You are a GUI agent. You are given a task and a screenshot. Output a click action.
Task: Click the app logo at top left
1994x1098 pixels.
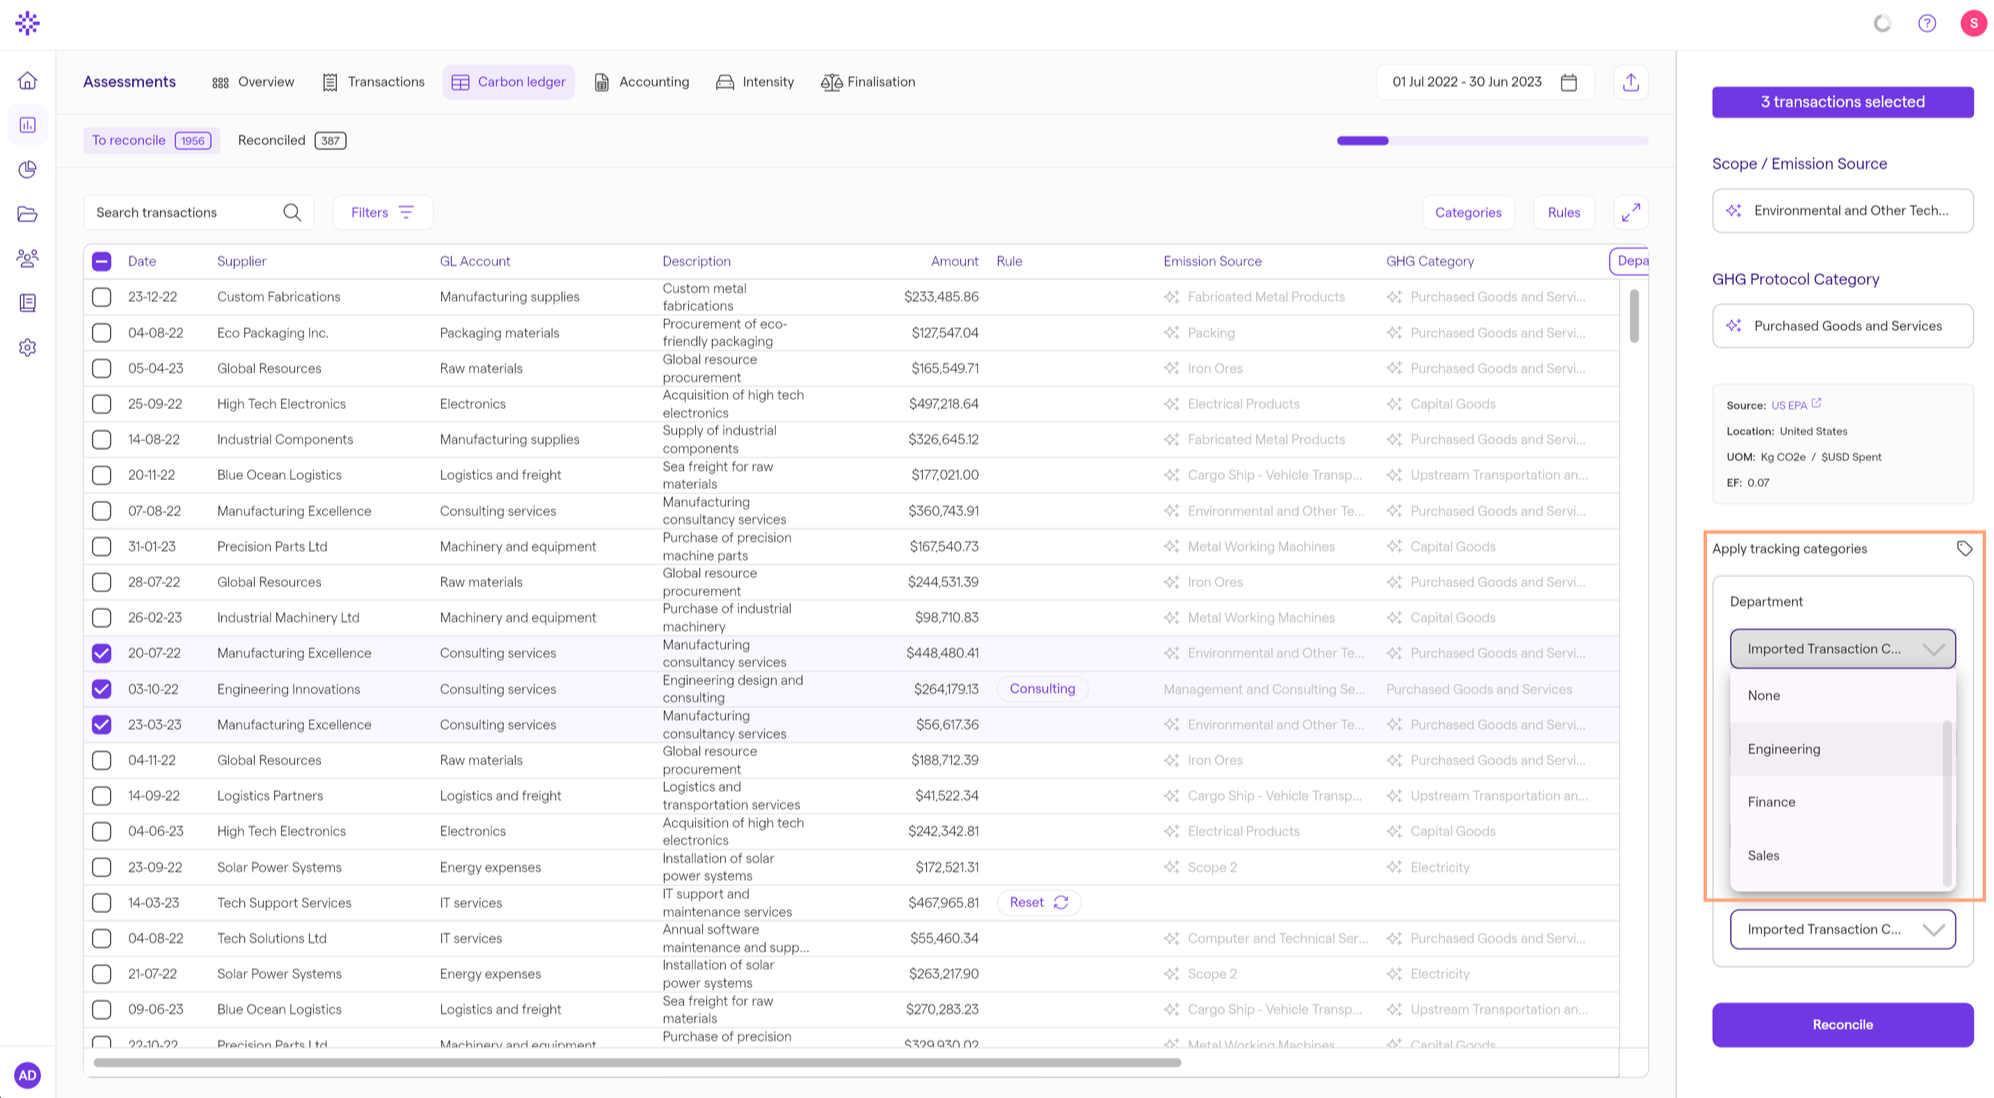[28, 23]
